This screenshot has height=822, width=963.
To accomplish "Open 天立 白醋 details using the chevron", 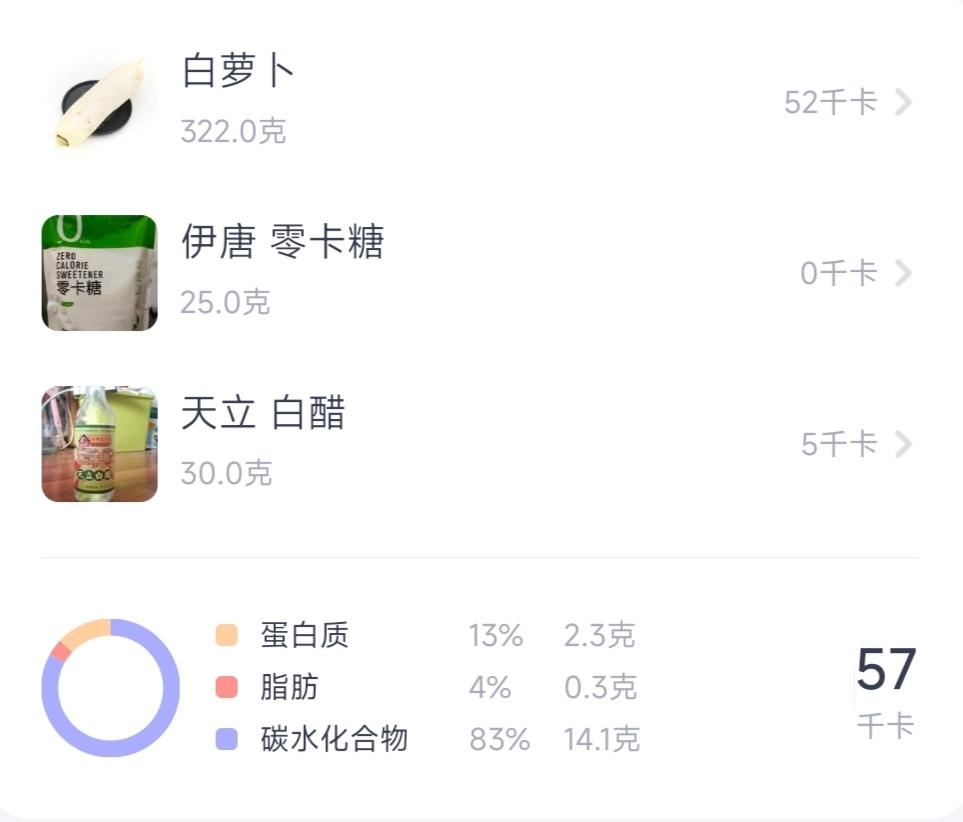I will pyautogui.click(x=903, y=445).
